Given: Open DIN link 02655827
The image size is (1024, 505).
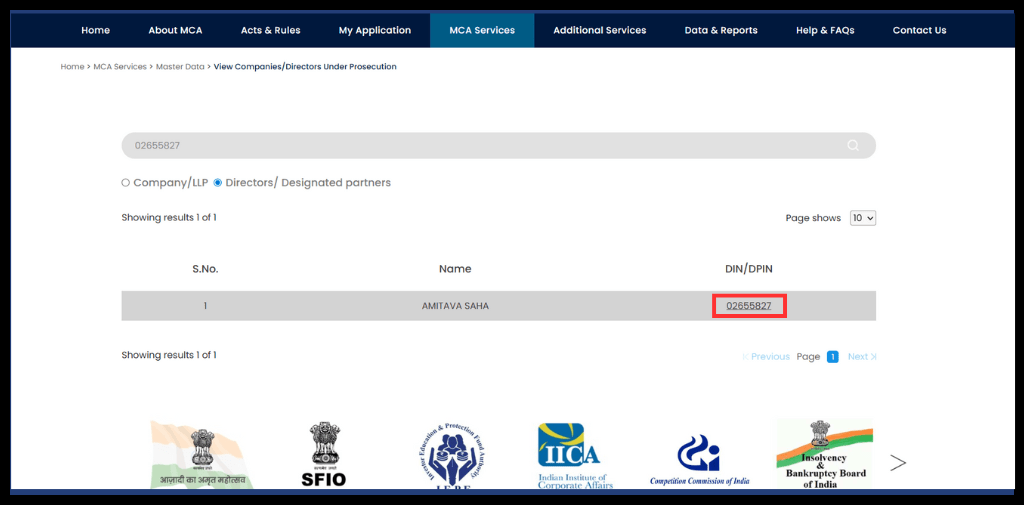Looking at the screenshot, I should [x=749, y=306].
